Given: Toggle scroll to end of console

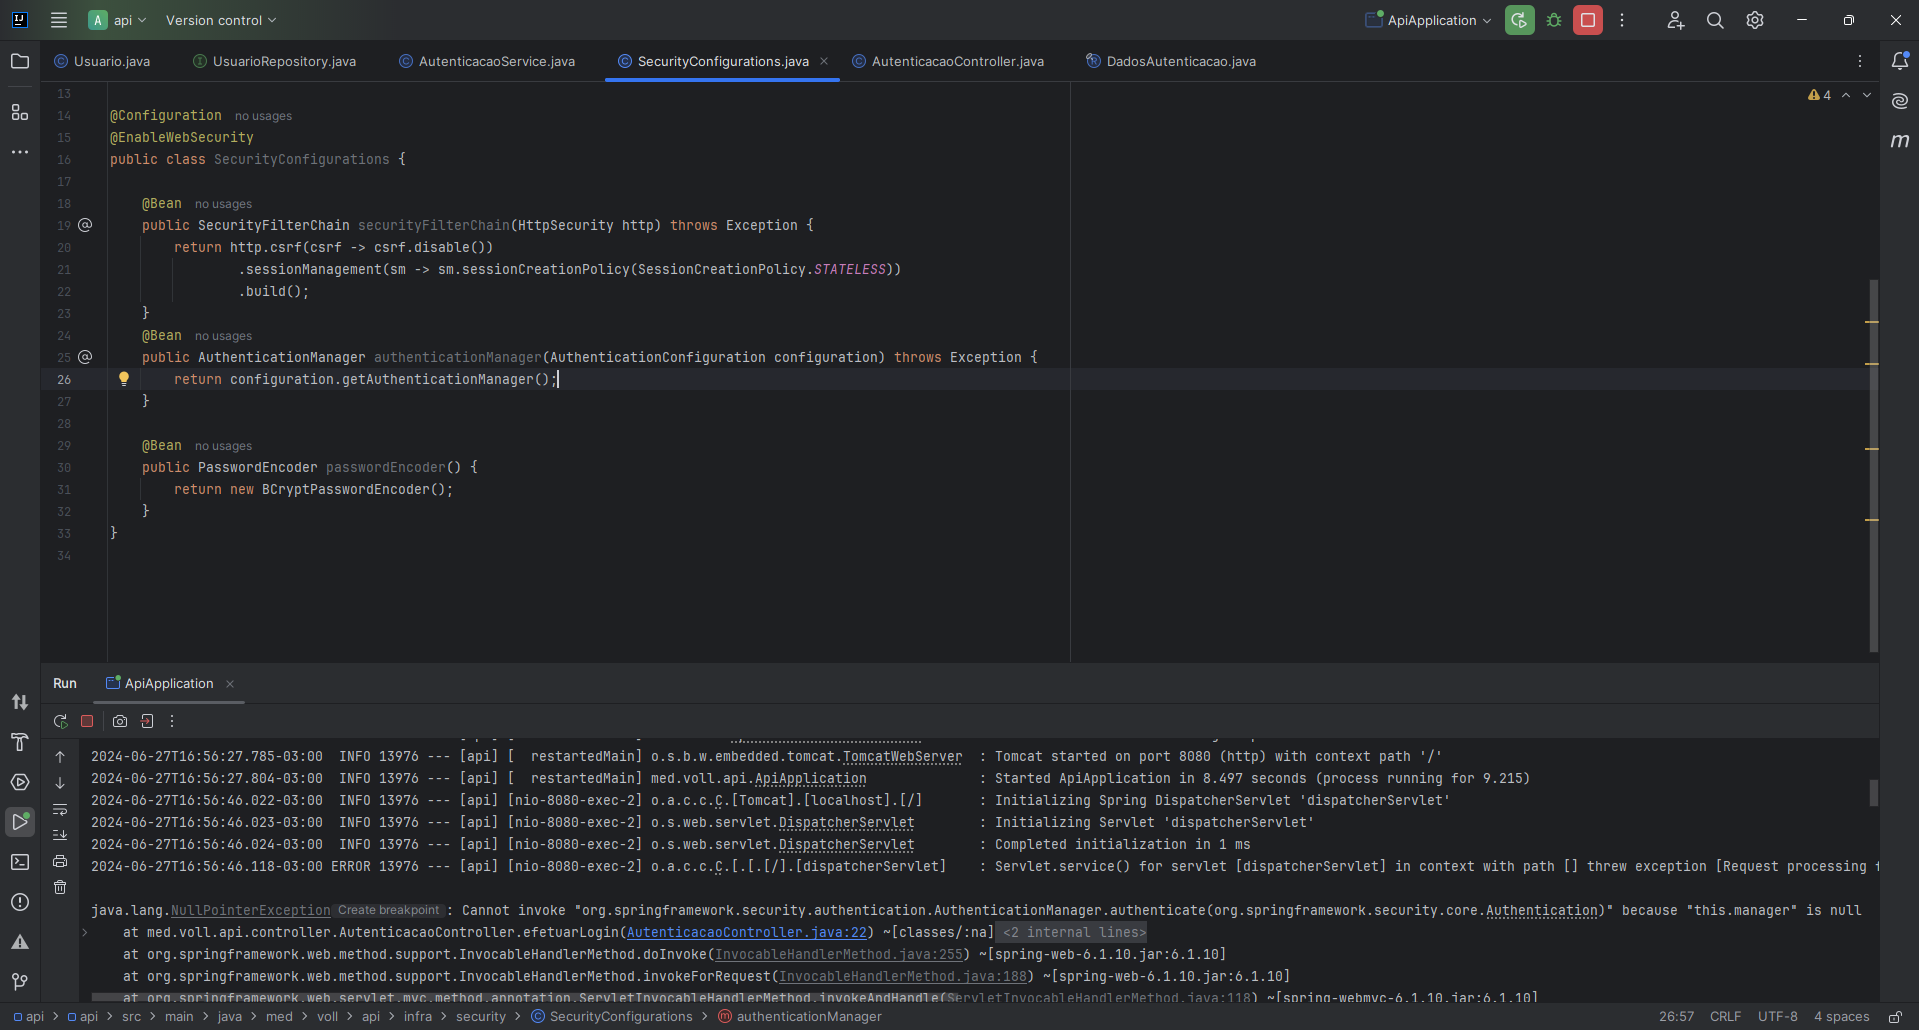Looking at the screenshot, I should point(60,835).
